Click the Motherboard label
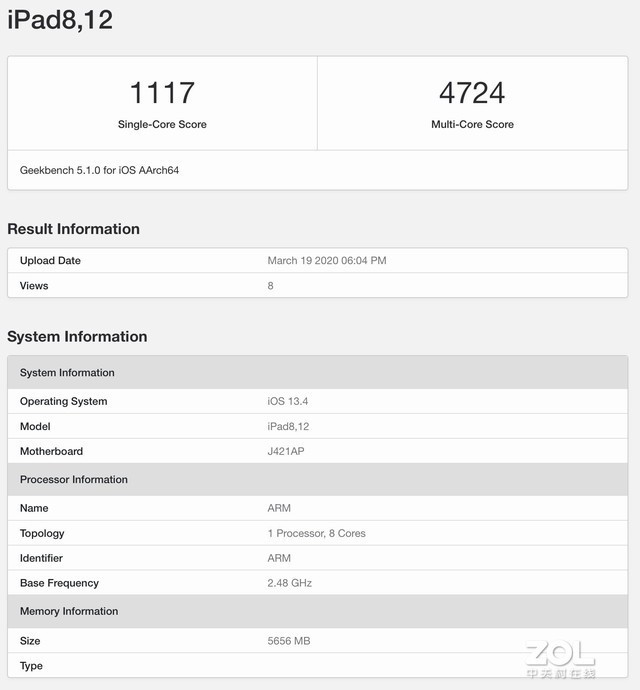The width and height of the screenshot is (640, 690). [x=51, y=451]
